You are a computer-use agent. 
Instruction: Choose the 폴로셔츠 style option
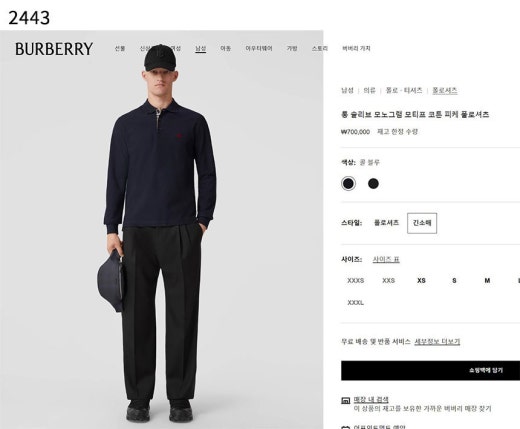click(x=386, y=223)
